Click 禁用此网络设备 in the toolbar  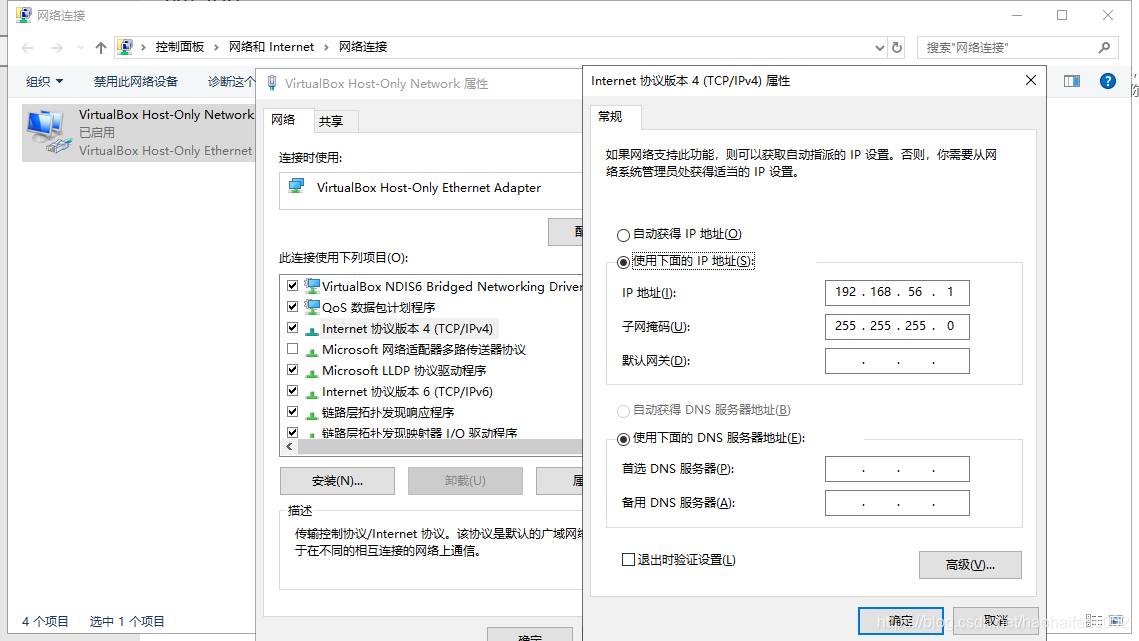coord(136,81)
